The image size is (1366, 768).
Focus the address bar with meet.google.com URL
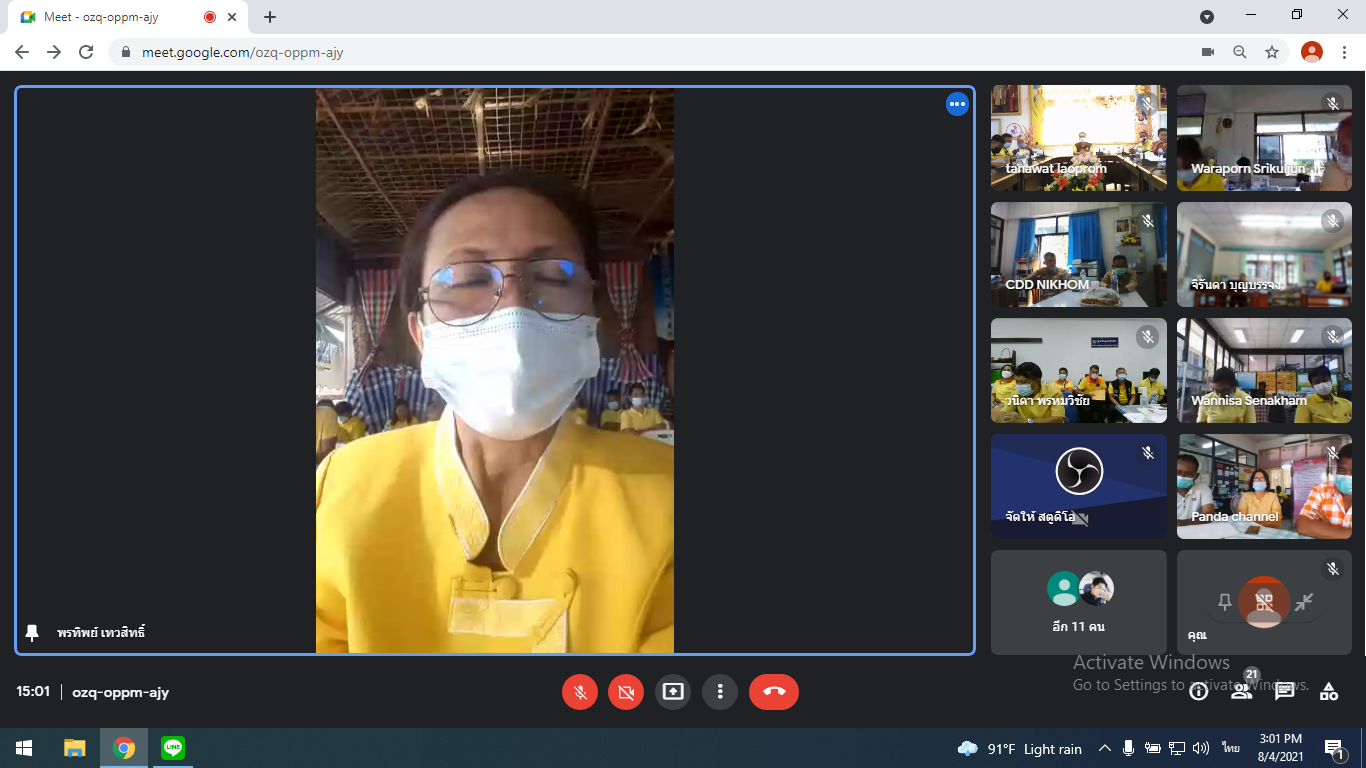pos(650,52)
